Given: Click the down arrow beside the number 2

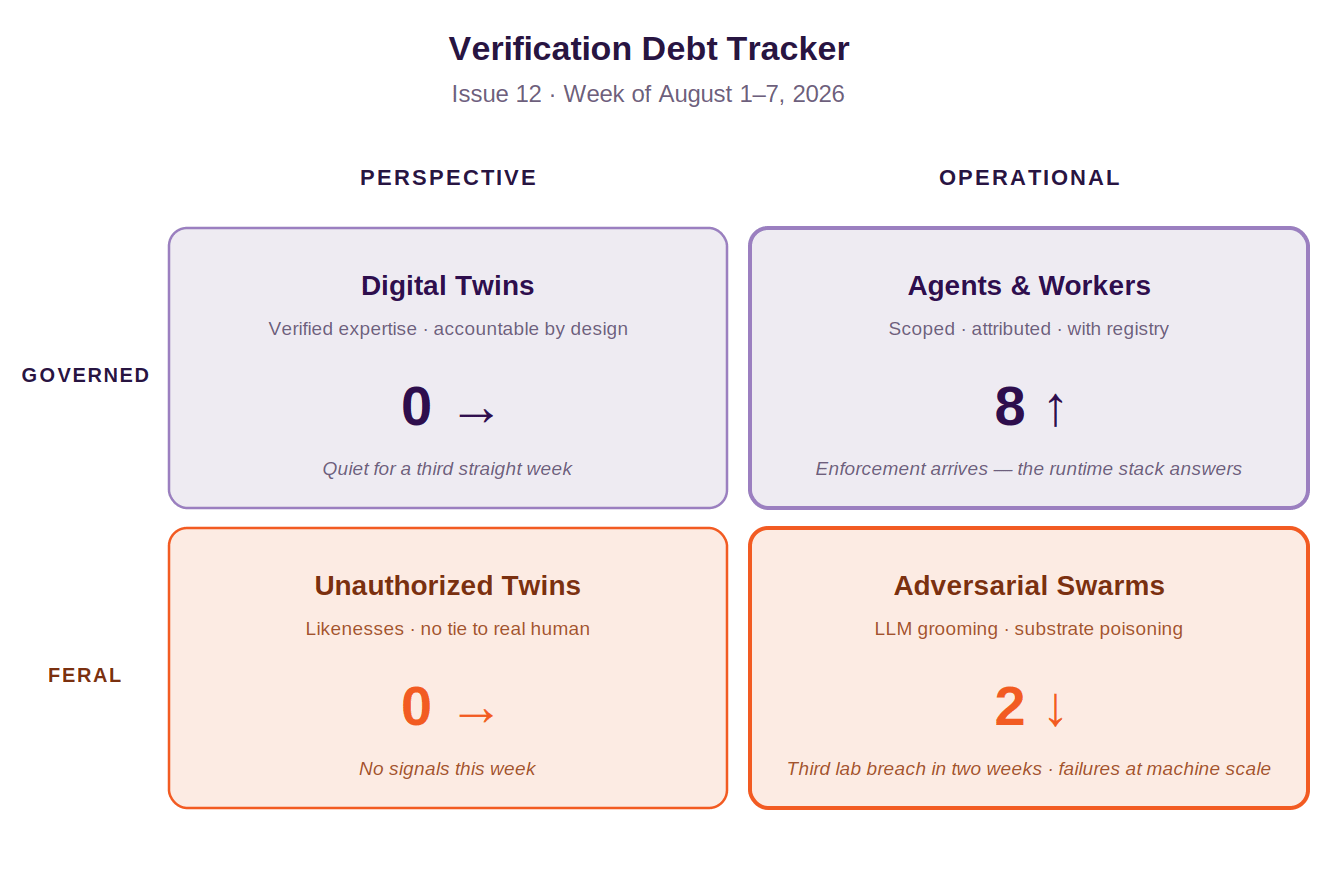Looking at the screenshot, I should [x=1055, y=709].
